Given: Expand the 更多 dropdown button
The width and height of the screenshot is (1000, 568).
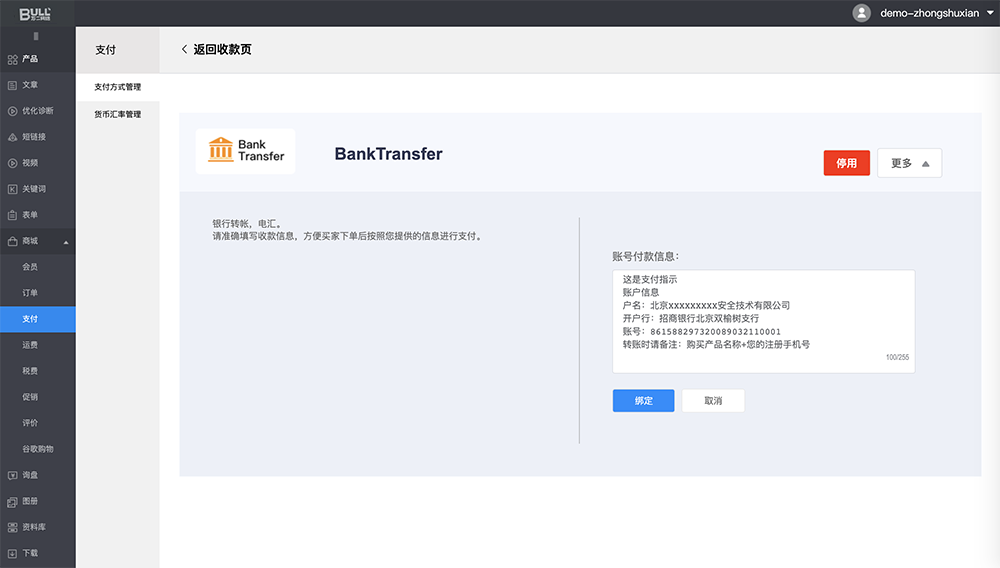Looking at the screenshot, I should tap(909, 163).
